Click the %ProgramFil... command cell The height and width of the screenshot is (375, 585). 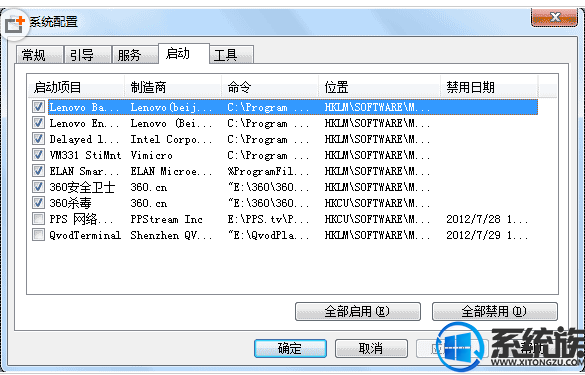268,171
